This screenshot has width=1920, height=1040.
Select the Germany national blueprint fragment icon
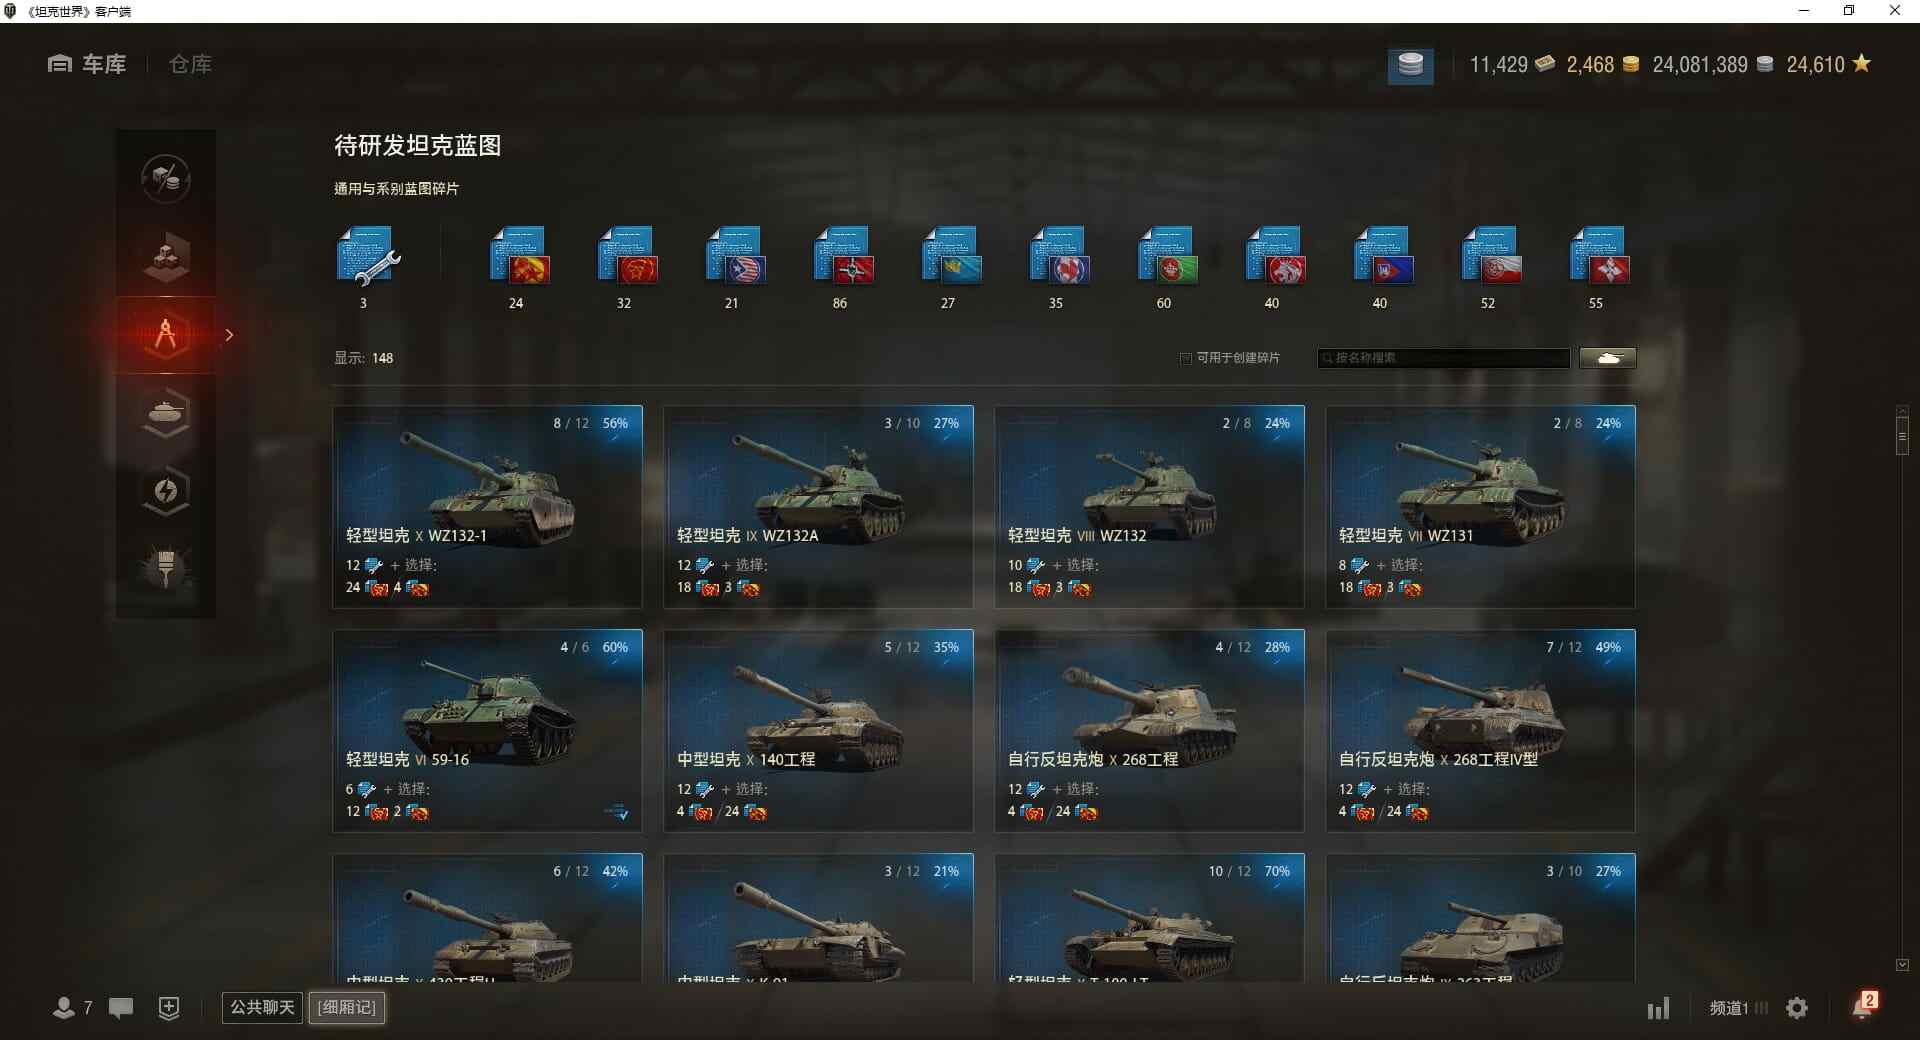click(x=843, y=257)
